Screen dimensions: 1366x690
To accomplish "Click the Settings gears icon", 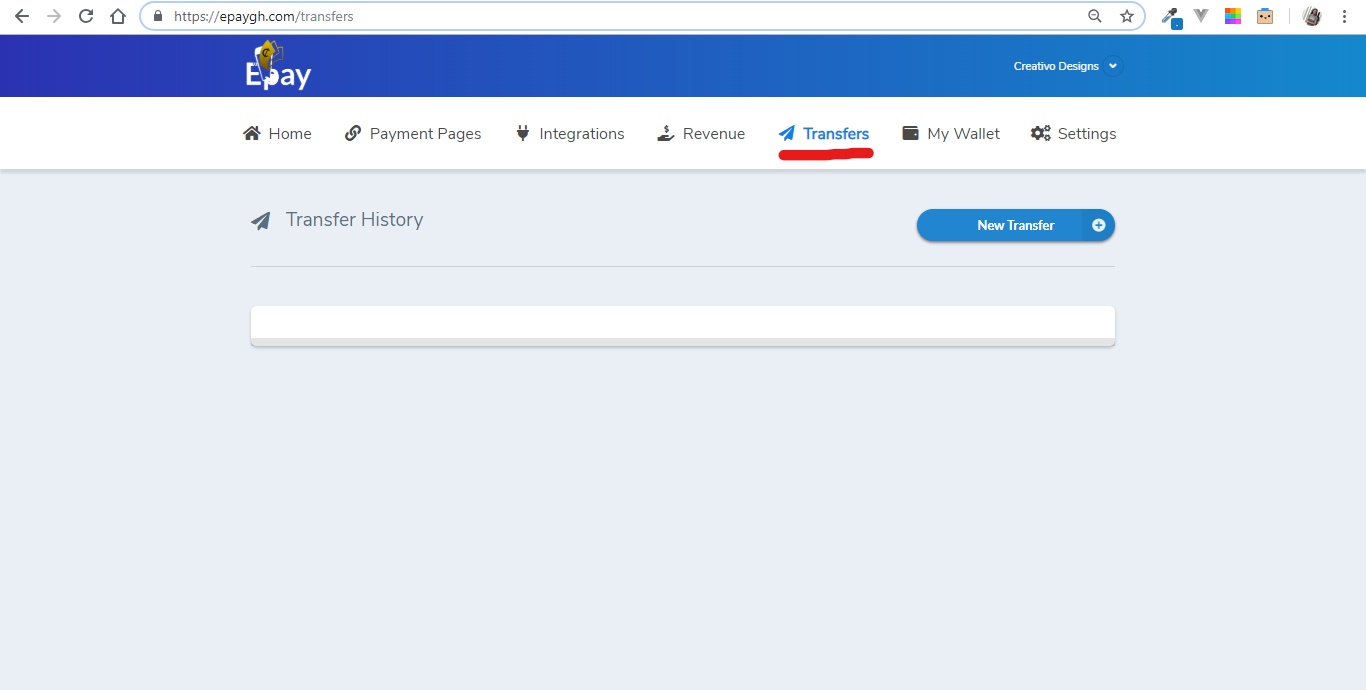I will click(1040, 133).
